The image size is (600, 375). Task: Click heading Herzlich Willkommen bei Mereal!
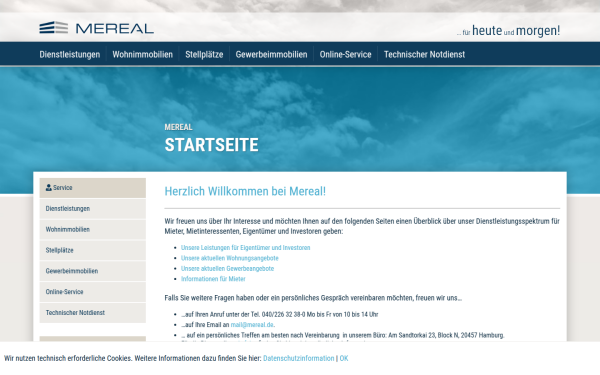pyautogui.click(x=245, y=191)
